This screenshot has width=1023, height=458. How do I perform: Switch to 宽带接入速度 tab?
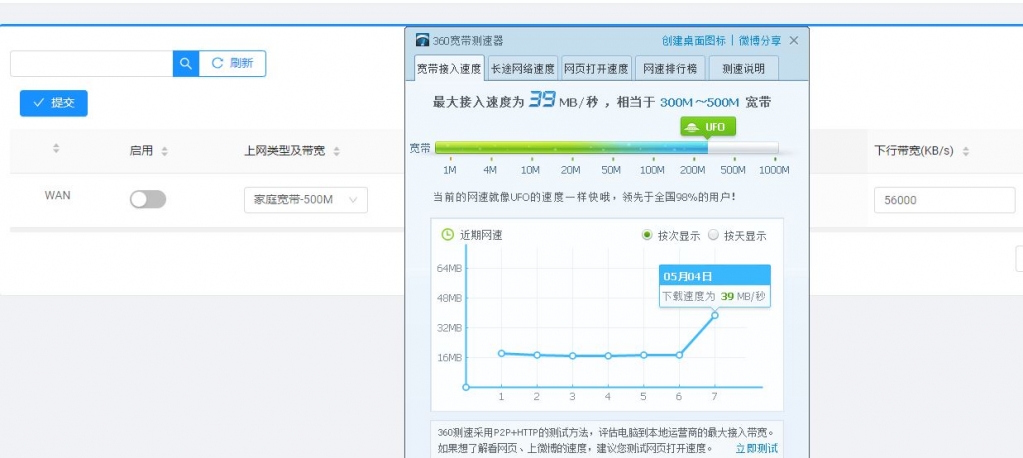450,69
